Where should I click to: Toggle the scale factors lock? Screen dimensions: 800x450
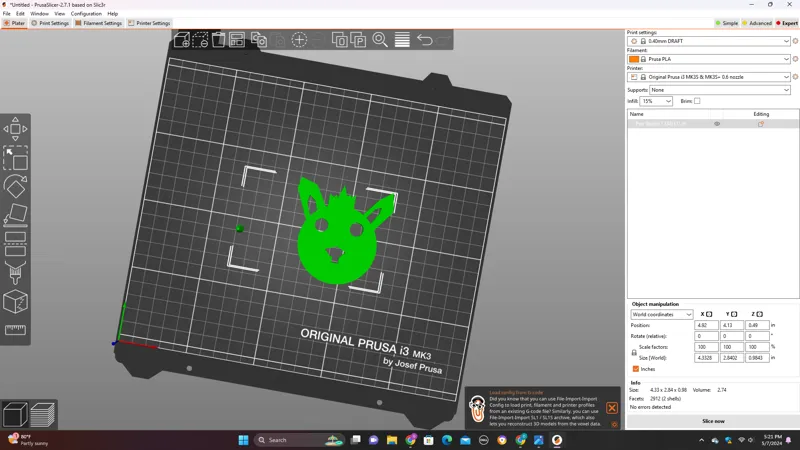tap(634, 353)
